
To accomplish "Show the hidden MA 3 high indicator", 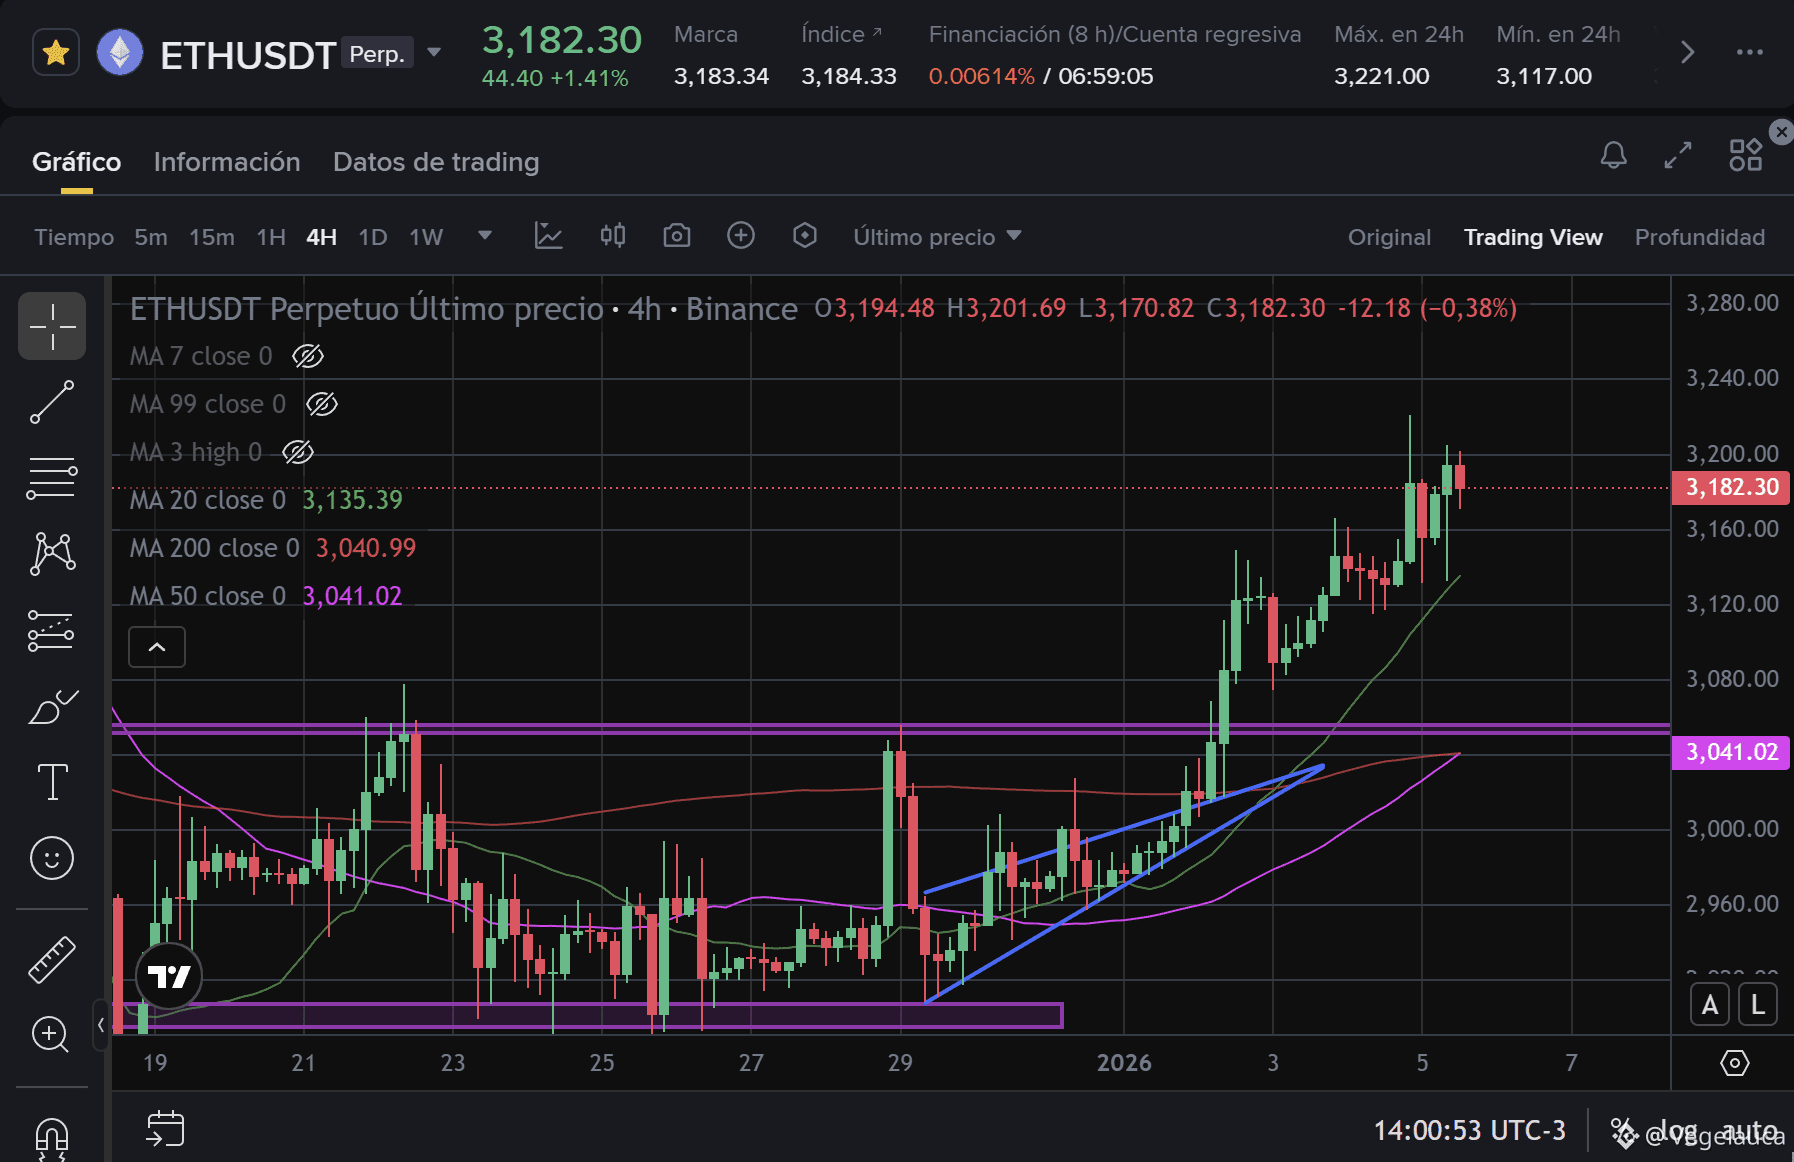I will (x=298, y=452).
